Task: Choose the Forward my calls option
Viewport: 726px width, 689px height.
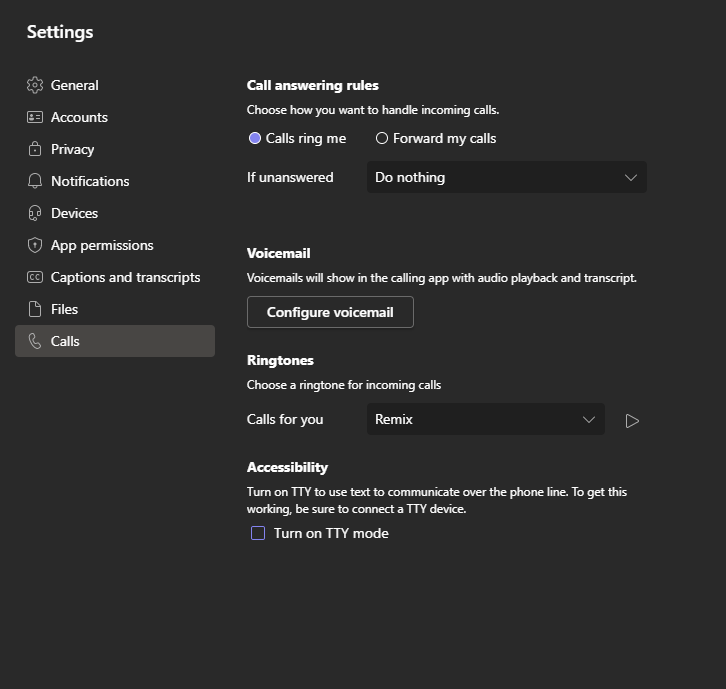Action: (436, 138)
